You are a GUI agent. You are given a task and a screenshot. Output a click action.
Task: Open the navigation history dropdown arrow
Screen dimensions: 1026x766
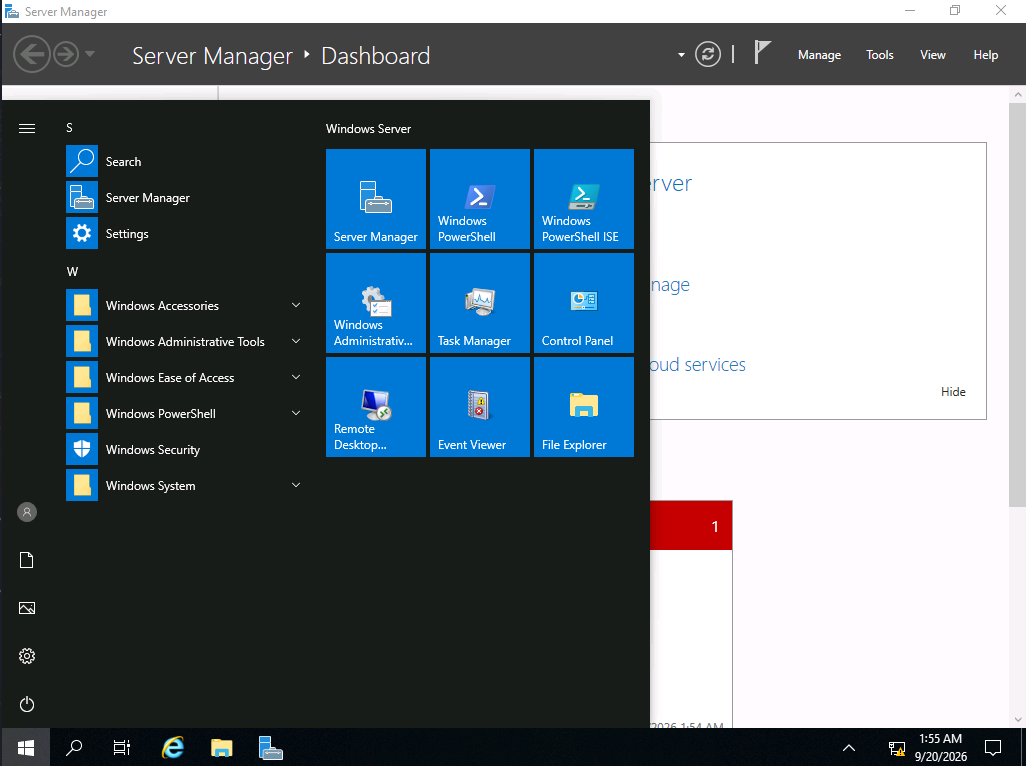pyautogui.click(x=90, y=54)
